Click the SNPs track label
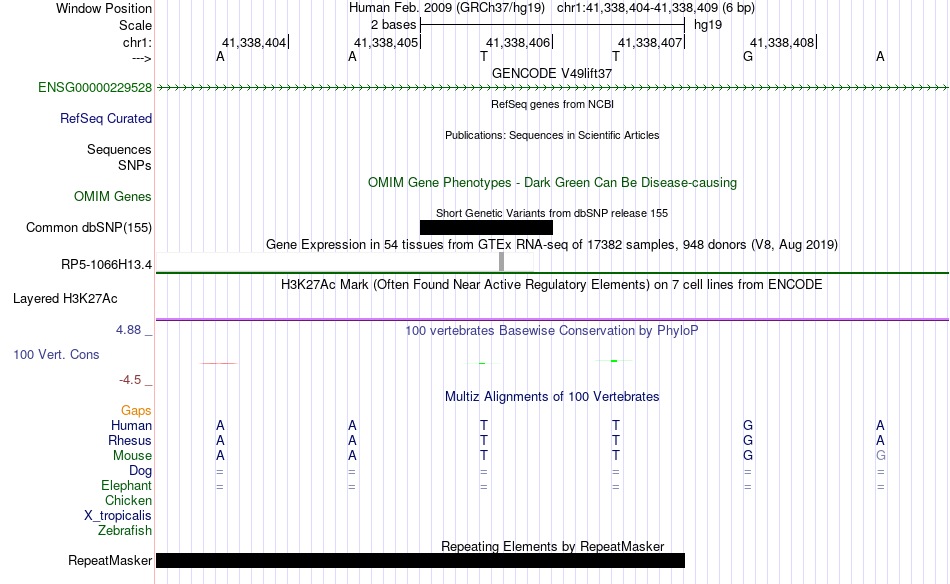The height and width of the screenshot is (584, 950). click(x=135, y=165)
